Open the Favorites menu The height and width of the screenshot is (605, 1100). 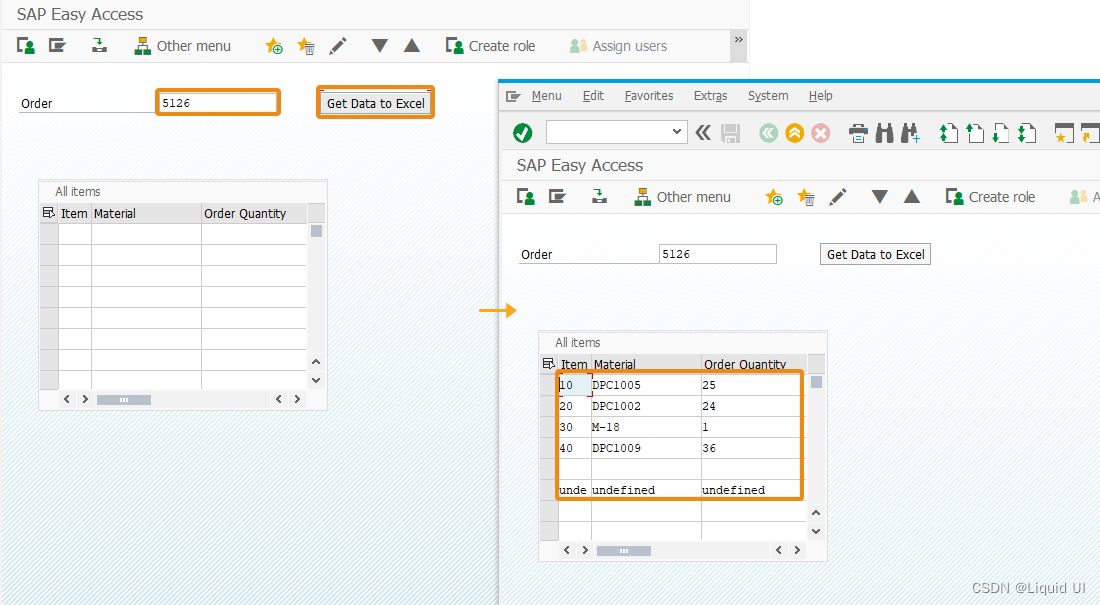pyautogui.click(x=649, y=96)
